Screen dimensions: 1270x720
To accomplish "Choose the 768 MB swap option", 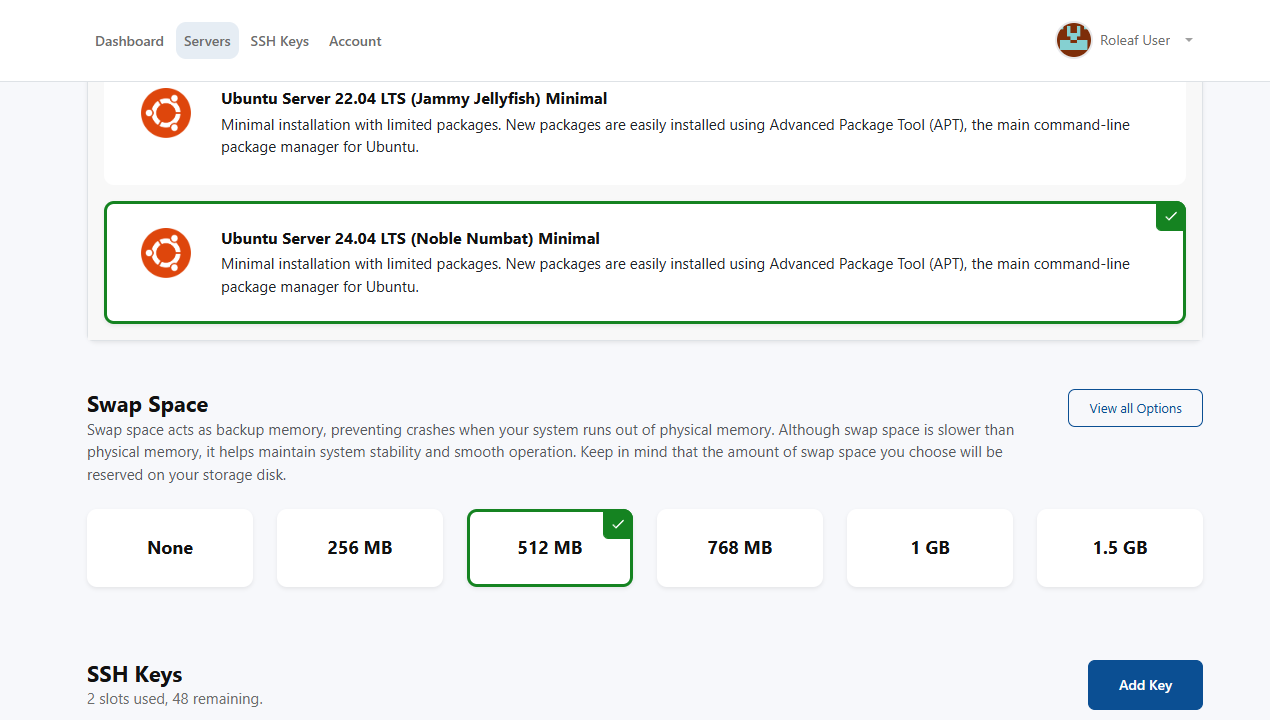I will tap(740, 548).
